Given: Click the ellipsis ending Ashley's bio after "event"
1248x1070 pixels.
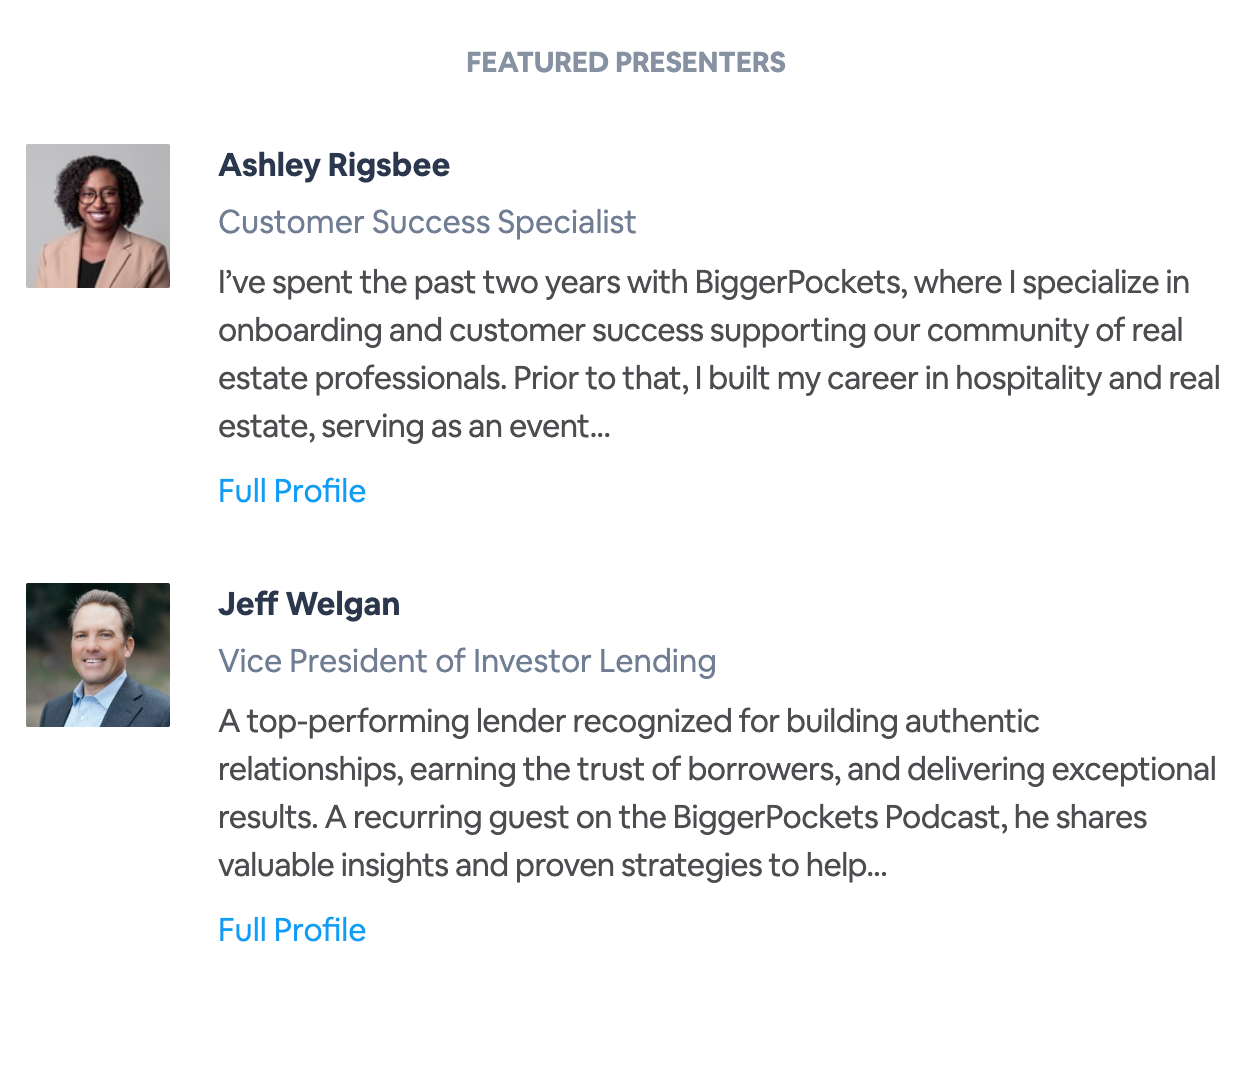Looking at the screenshot, I should 599,430.
